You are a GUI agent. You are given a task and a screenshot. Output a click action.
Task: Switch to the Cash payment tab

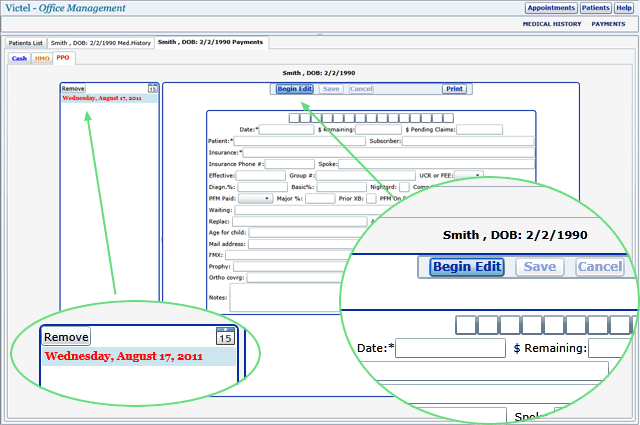19,58
